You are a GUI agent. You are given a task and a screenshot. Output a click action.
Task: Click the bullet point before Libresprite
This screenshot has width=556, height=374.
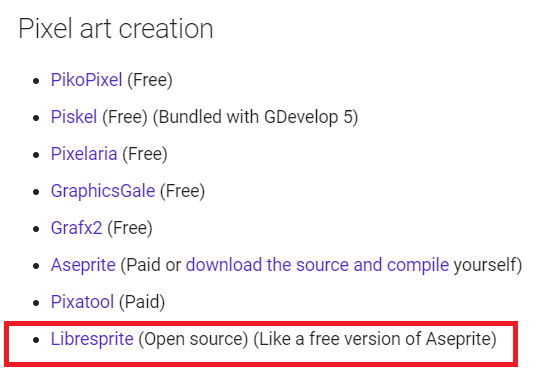coord(36,340)
